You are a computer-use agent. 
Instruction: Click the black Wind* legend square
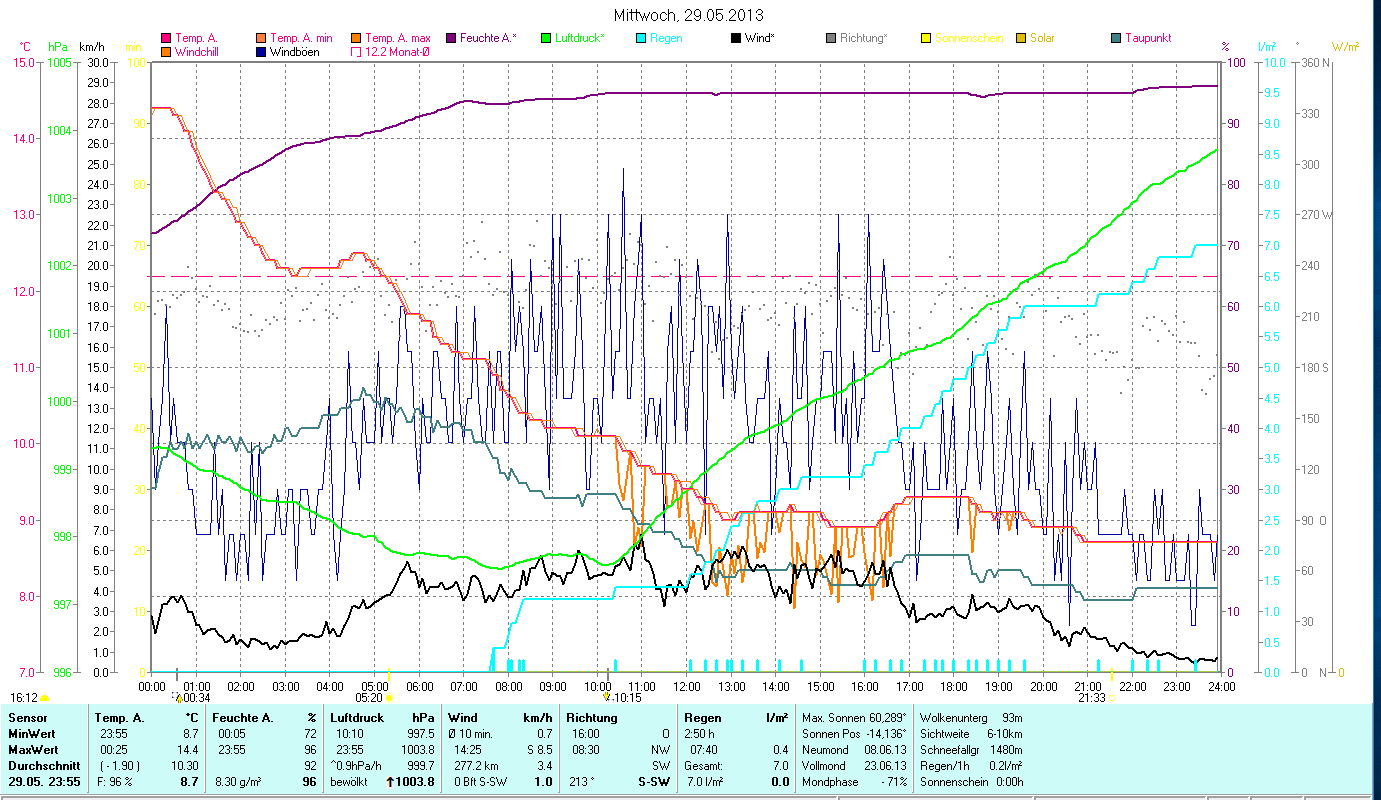[x=736, y=38]
